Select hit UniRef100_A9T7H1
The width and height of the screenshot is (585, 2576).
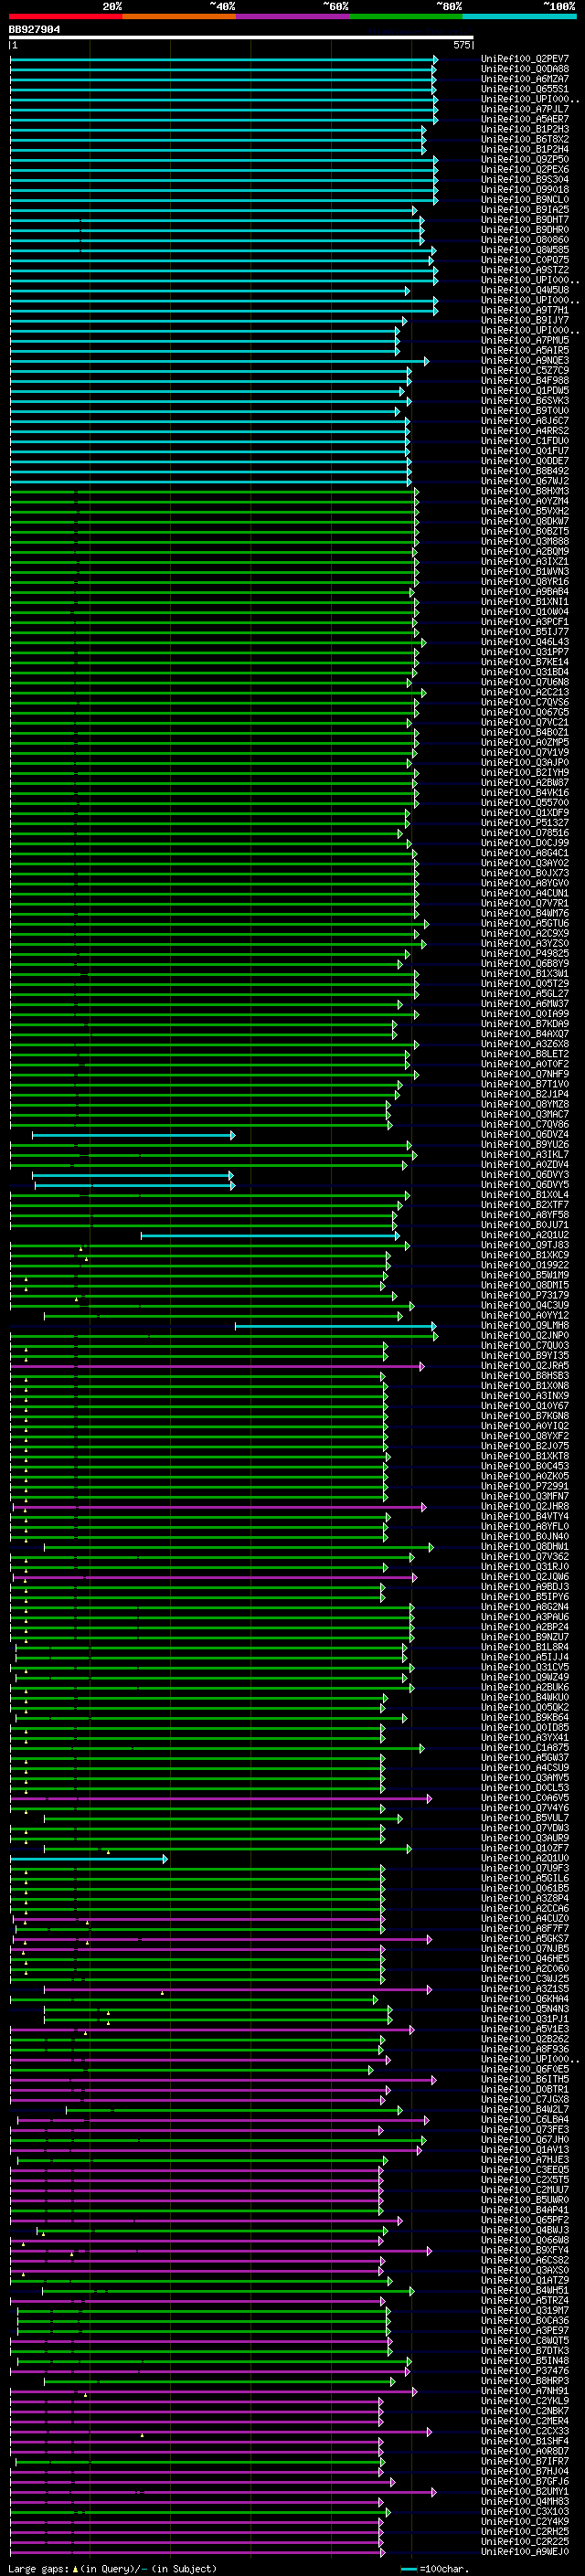coord(524,310)
